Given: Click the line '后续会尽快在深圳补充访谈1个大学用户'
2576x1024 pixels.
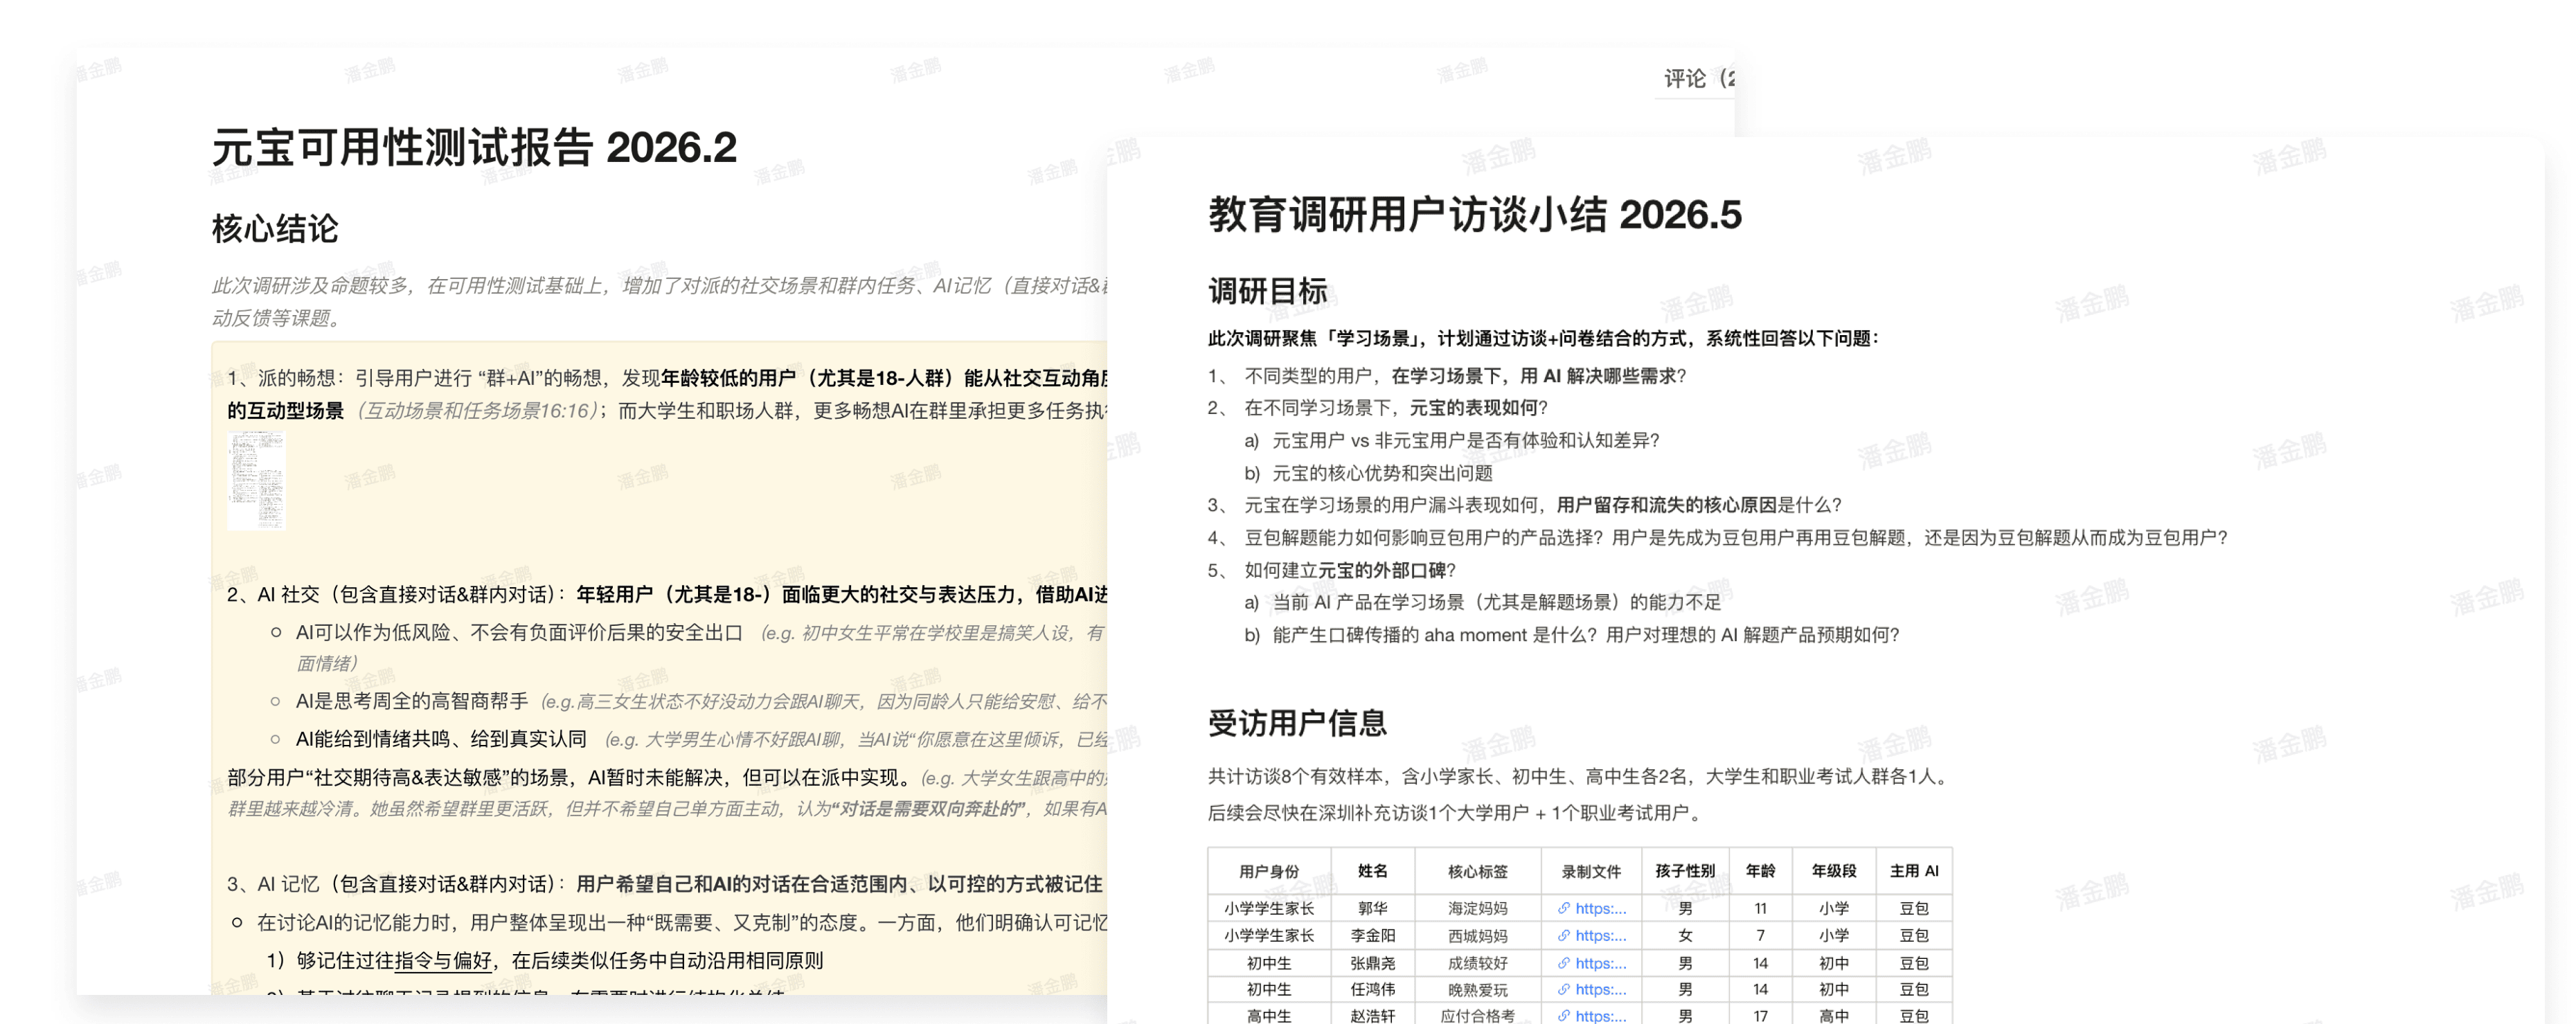Looking at the screenshot, I should (x=1368, y=812).
